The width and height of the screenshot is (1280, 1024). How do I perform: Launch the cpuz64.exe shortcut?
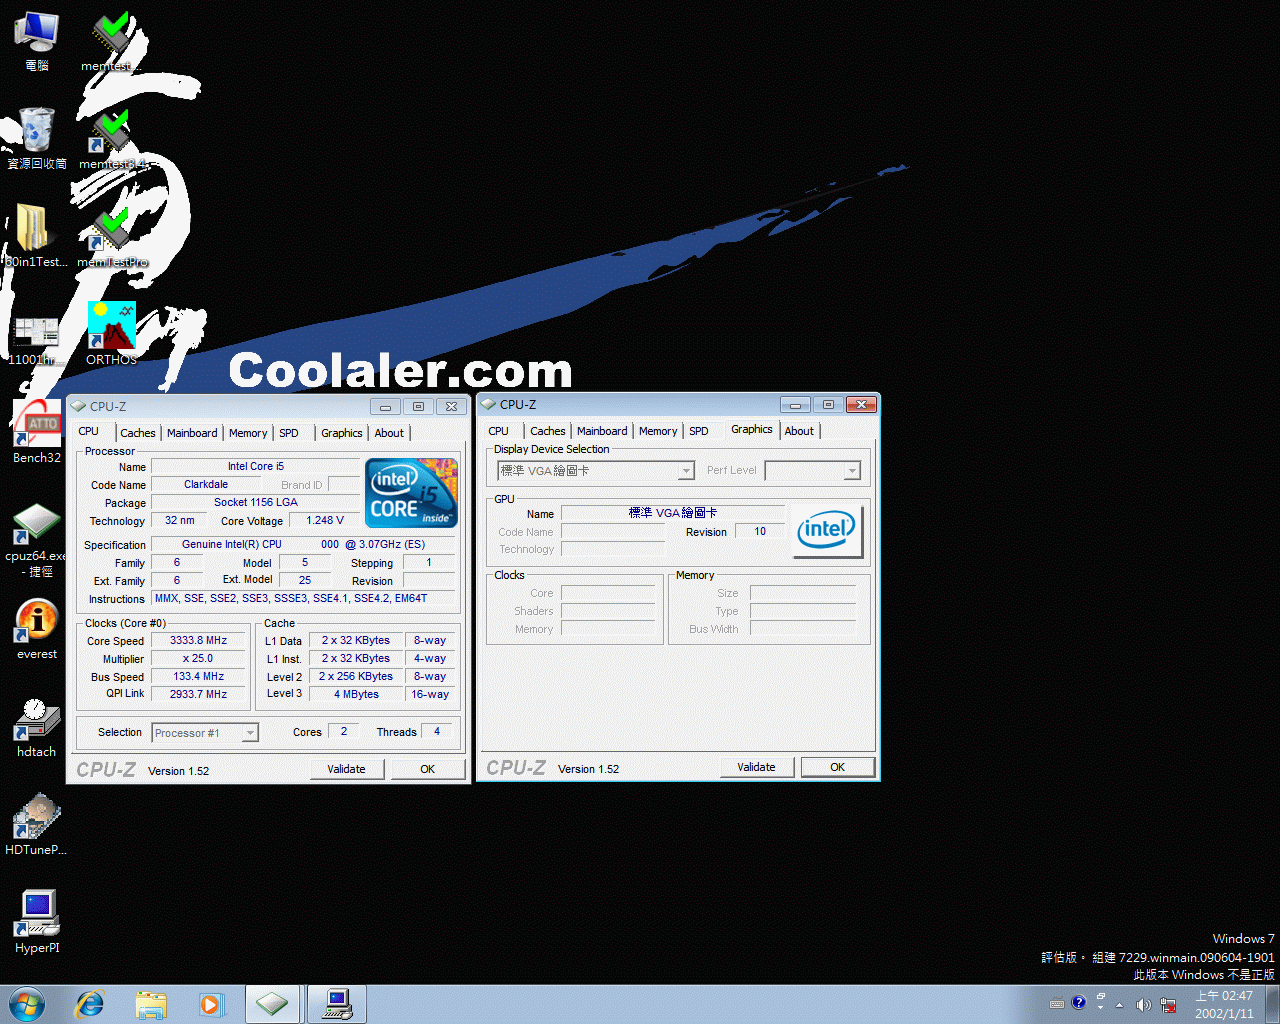click(x=37, y=540)
